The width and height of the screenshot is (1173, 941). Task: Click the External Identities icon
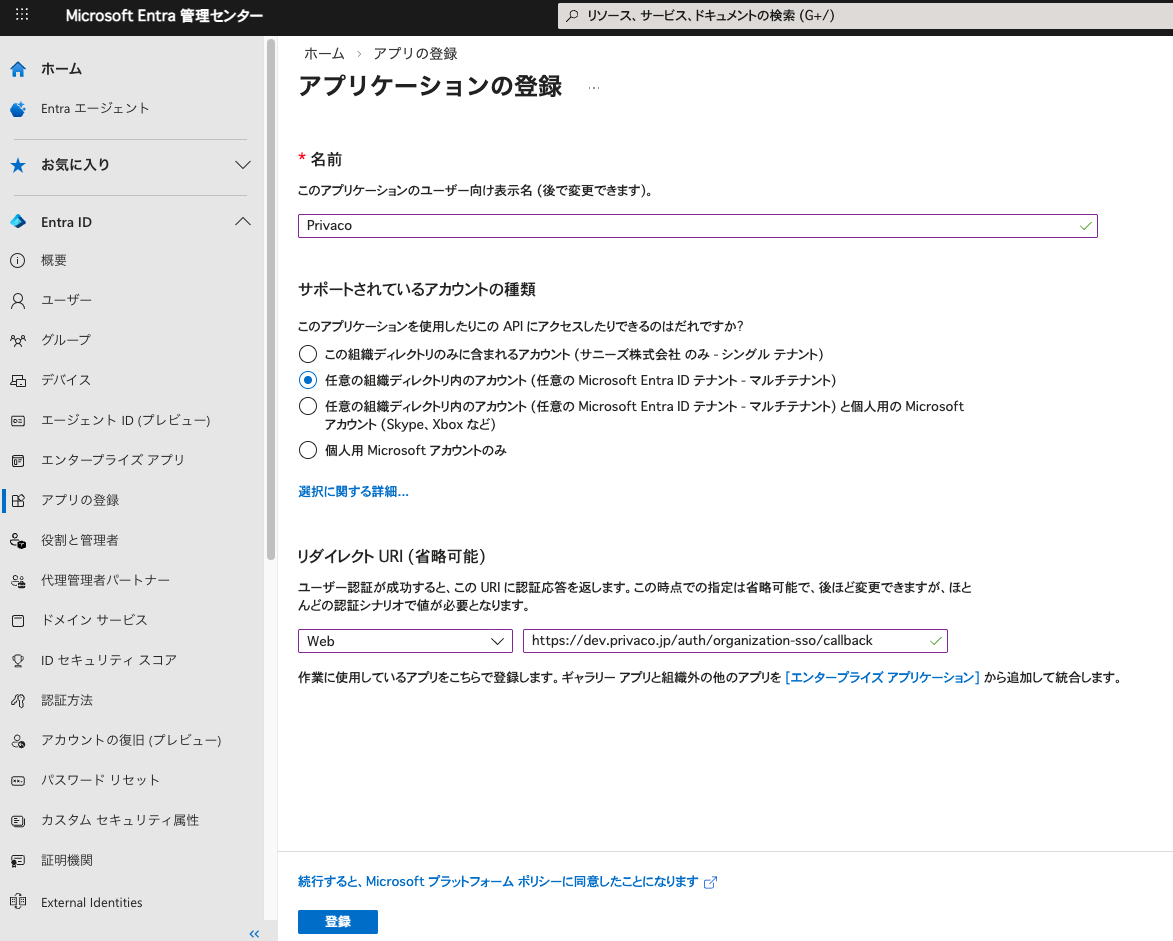coord(18,902)
